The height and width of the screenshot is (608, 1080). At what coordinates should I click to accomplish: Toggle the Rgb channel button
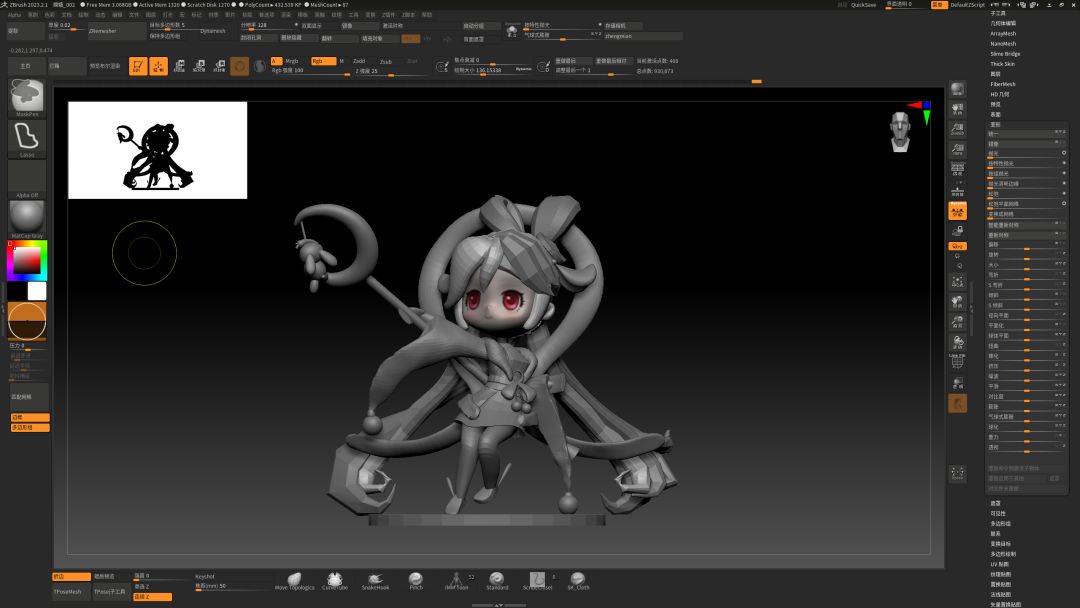pos(323,61)
